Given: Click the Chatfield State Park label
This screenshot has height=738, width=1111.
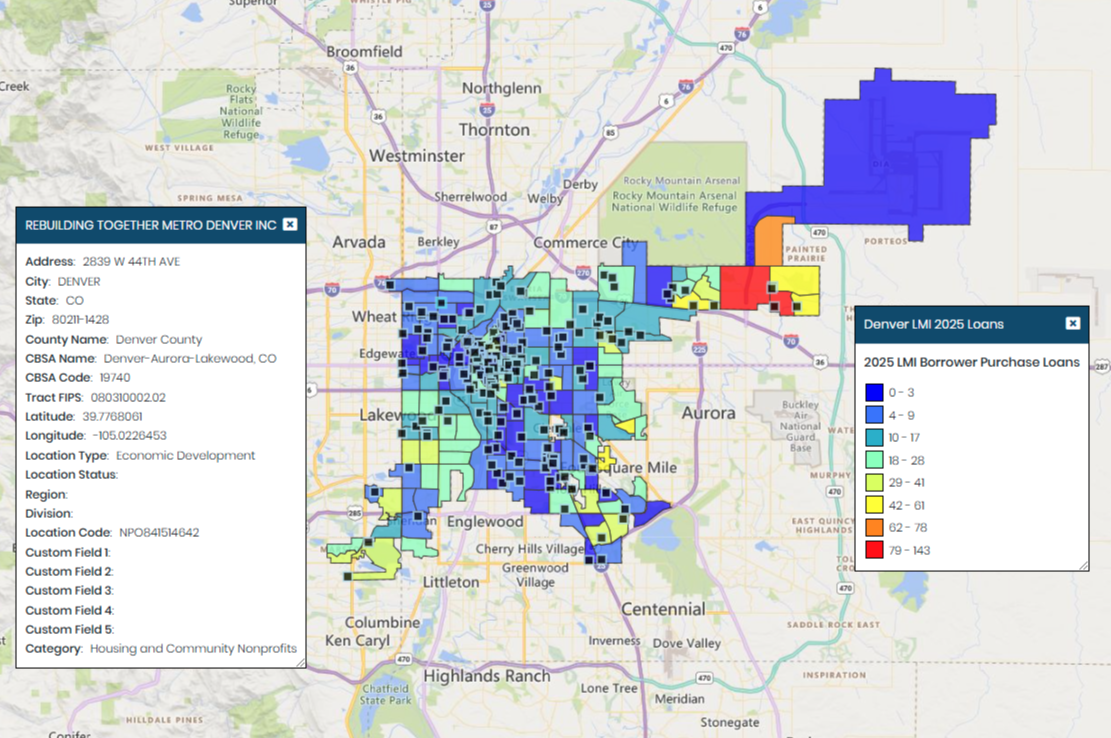Looking at the screenshot, I should (x=385, y=694).
